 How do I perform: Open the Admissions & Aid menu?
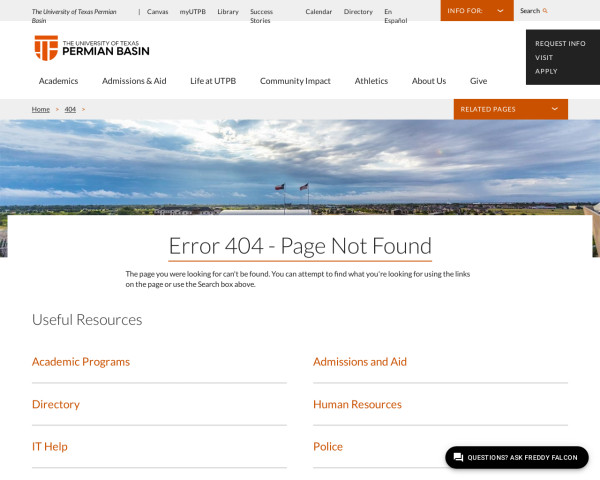click(x=134, y=81)
